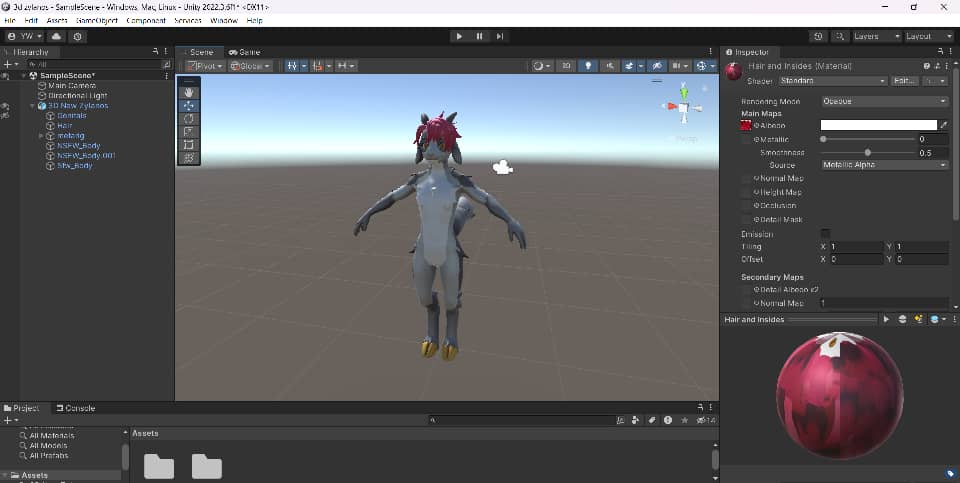
Task: Select the Rect tool in Scene toolbar
Action: pos(189,144)
